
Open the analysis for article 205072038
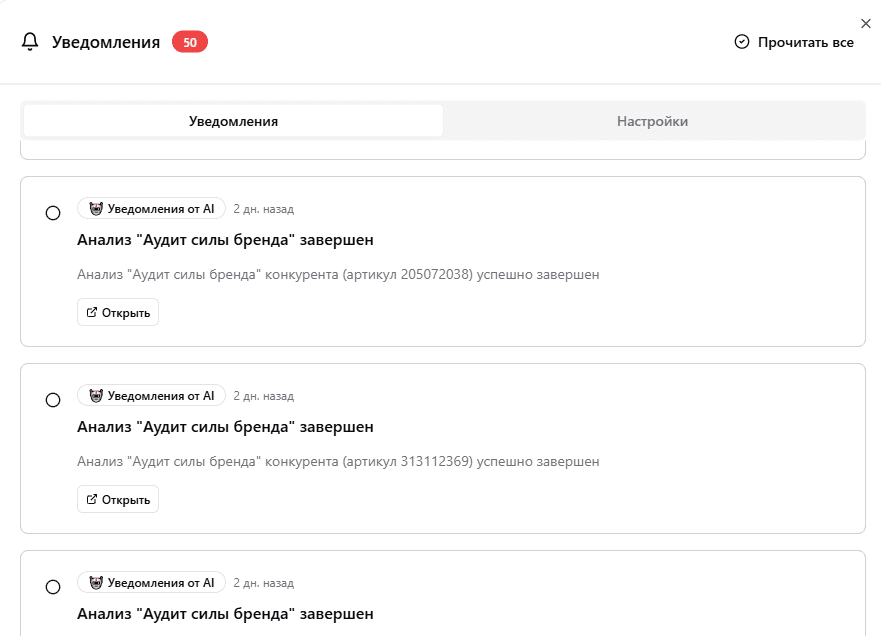[117, 311]
